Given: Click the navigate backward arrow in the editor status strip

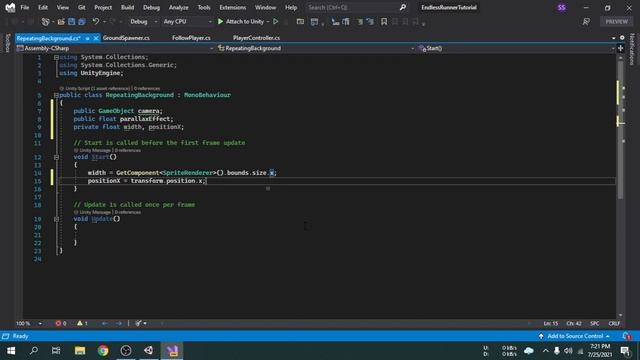Looking at the screenshot, I should point(104,323).
